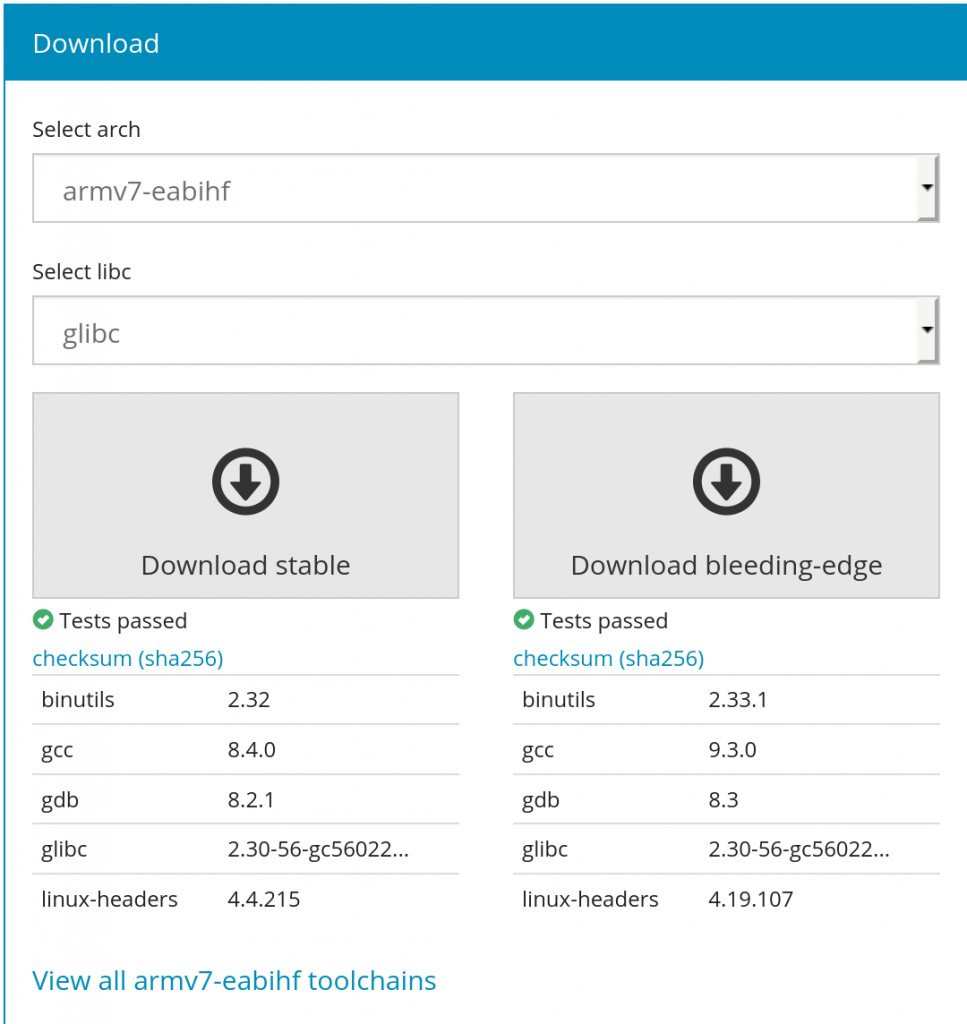Click the green check icon under bleeding-edge

[x=524, y=620]
